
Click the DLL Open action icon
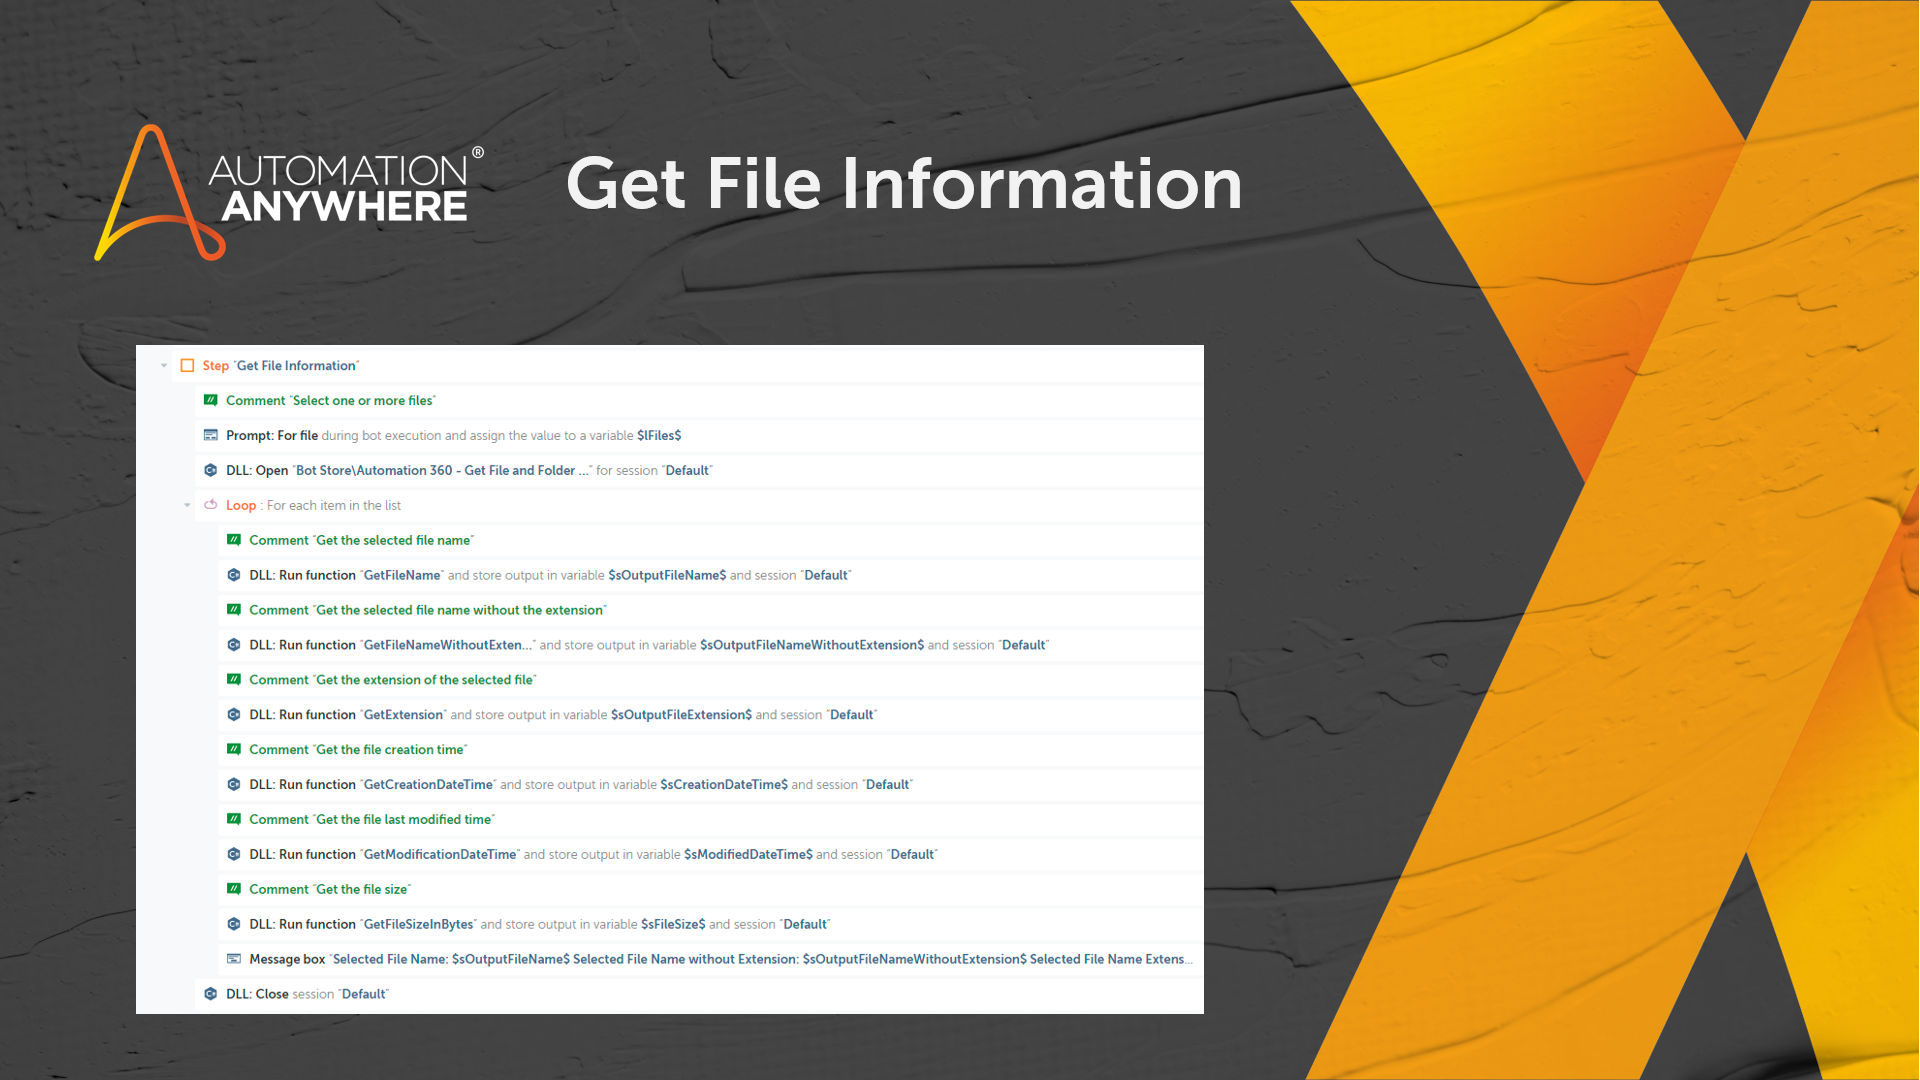pyautogui.click(x=211, y=470)
